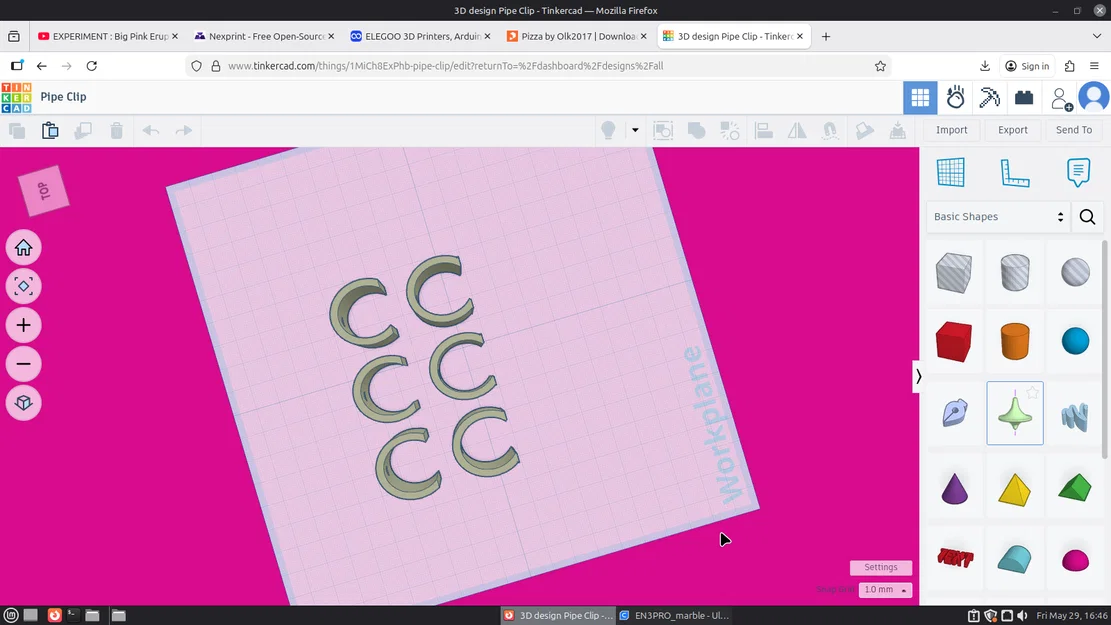Select the Scribble shape

pos(954,412)
